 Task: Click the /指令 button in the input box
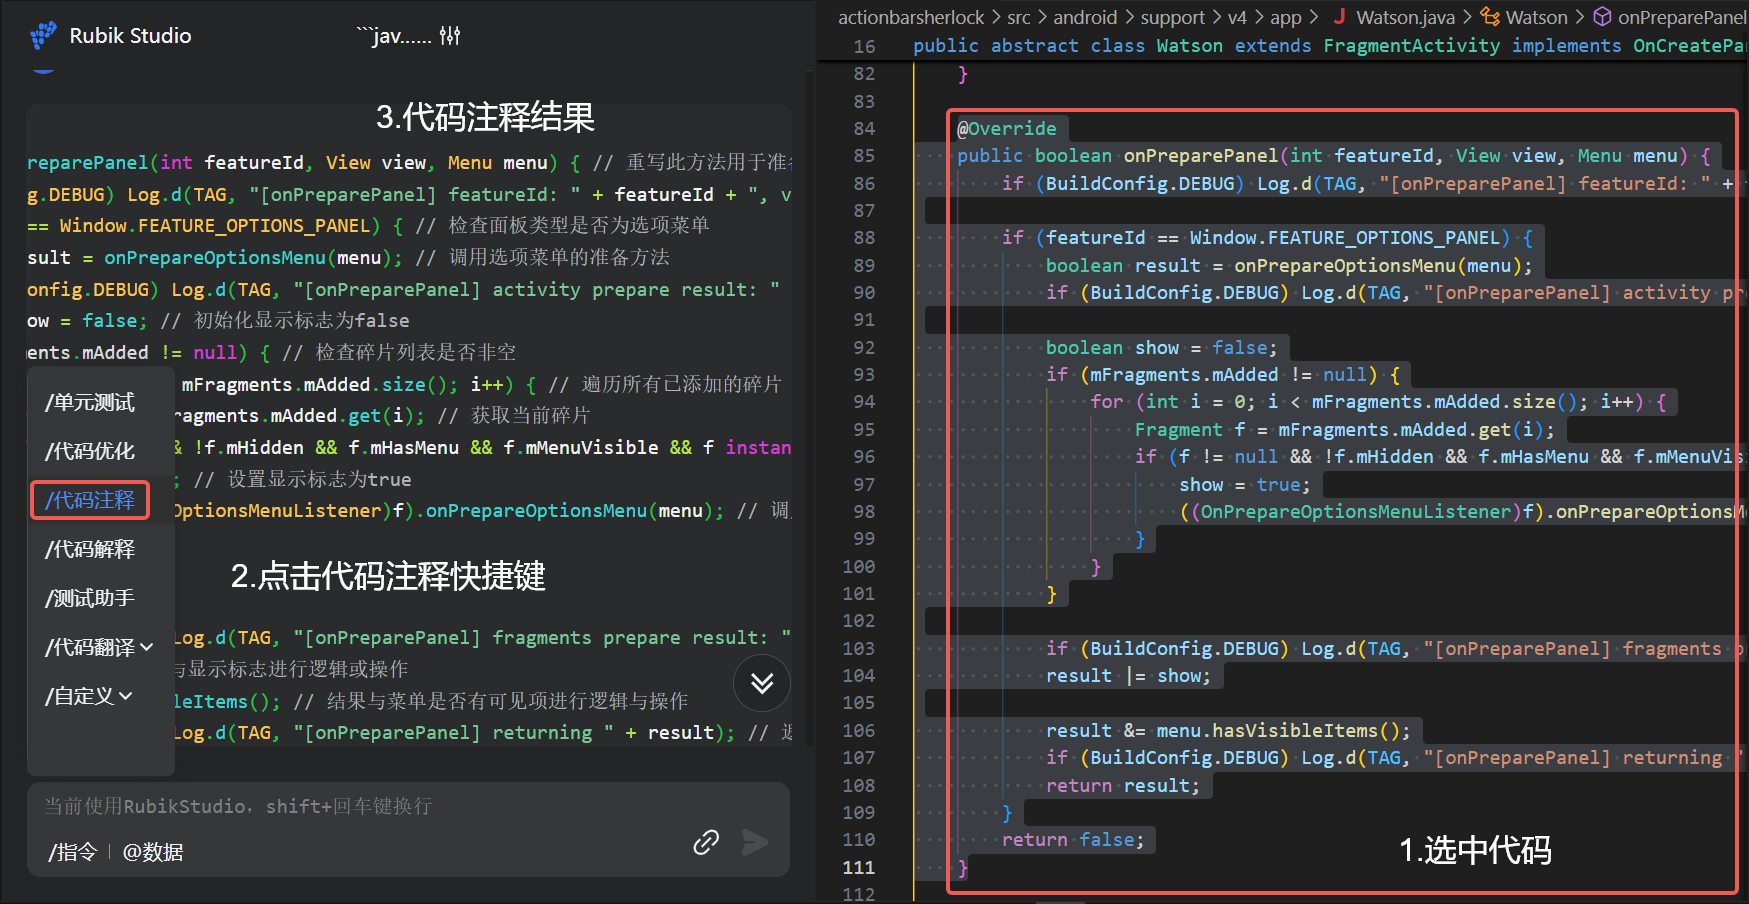[72, 852]
